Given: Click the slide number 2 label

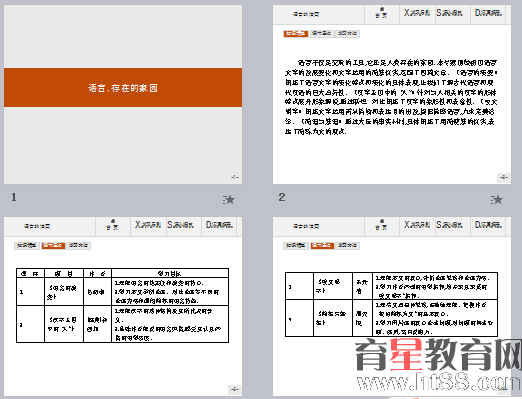Looking at the screenshot, I should 282,197.
